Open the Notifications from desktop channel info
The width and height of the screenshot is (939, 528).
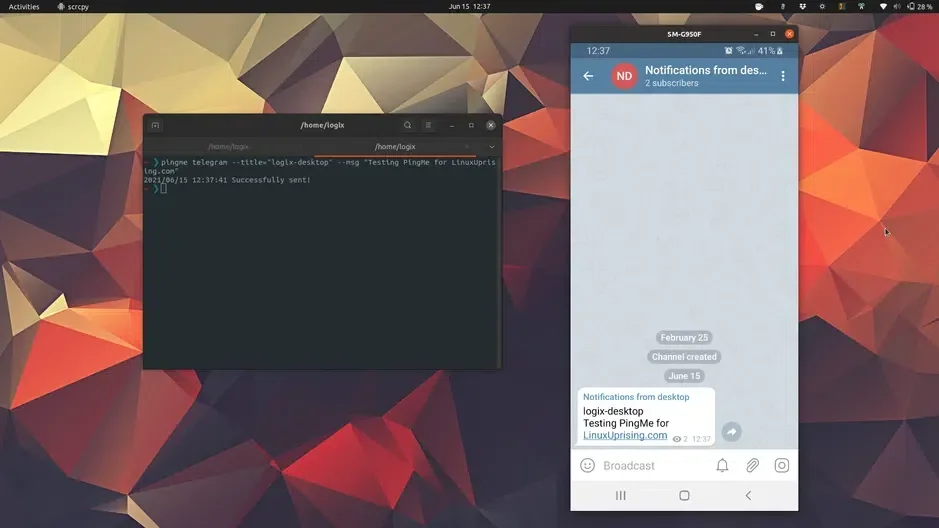coord(705,70)
